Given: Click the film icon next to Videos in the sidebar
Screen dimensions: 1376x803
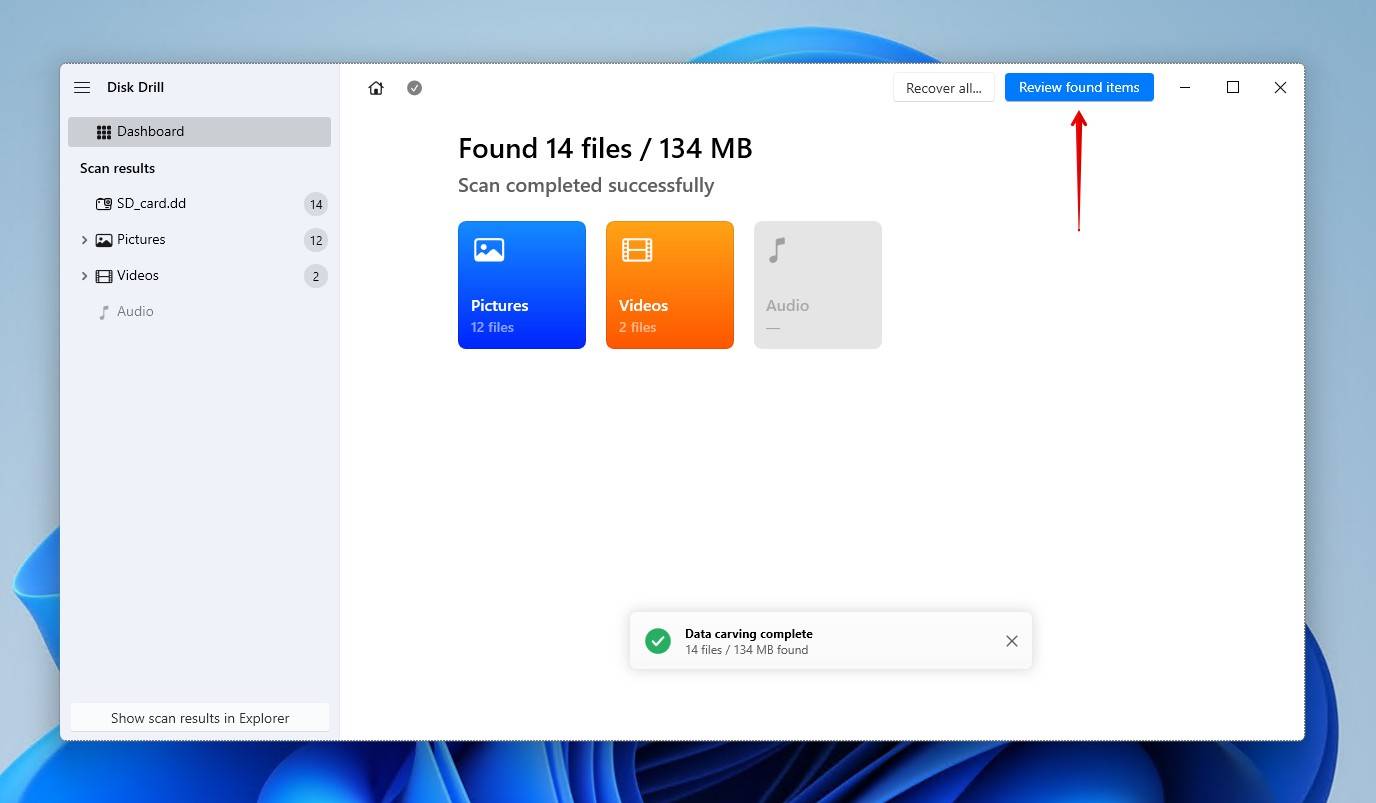Looking at the screenshot, I should (104, 276).
